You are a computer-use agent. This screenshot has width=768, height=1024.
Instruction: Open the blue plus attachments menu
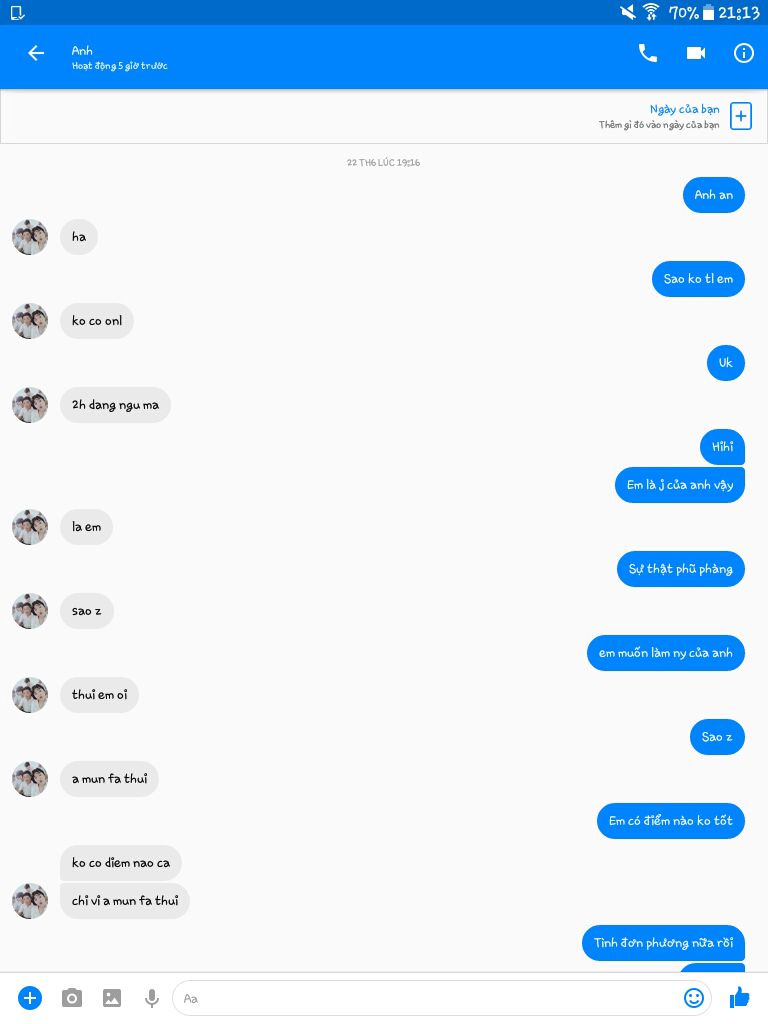coord(30,998)
